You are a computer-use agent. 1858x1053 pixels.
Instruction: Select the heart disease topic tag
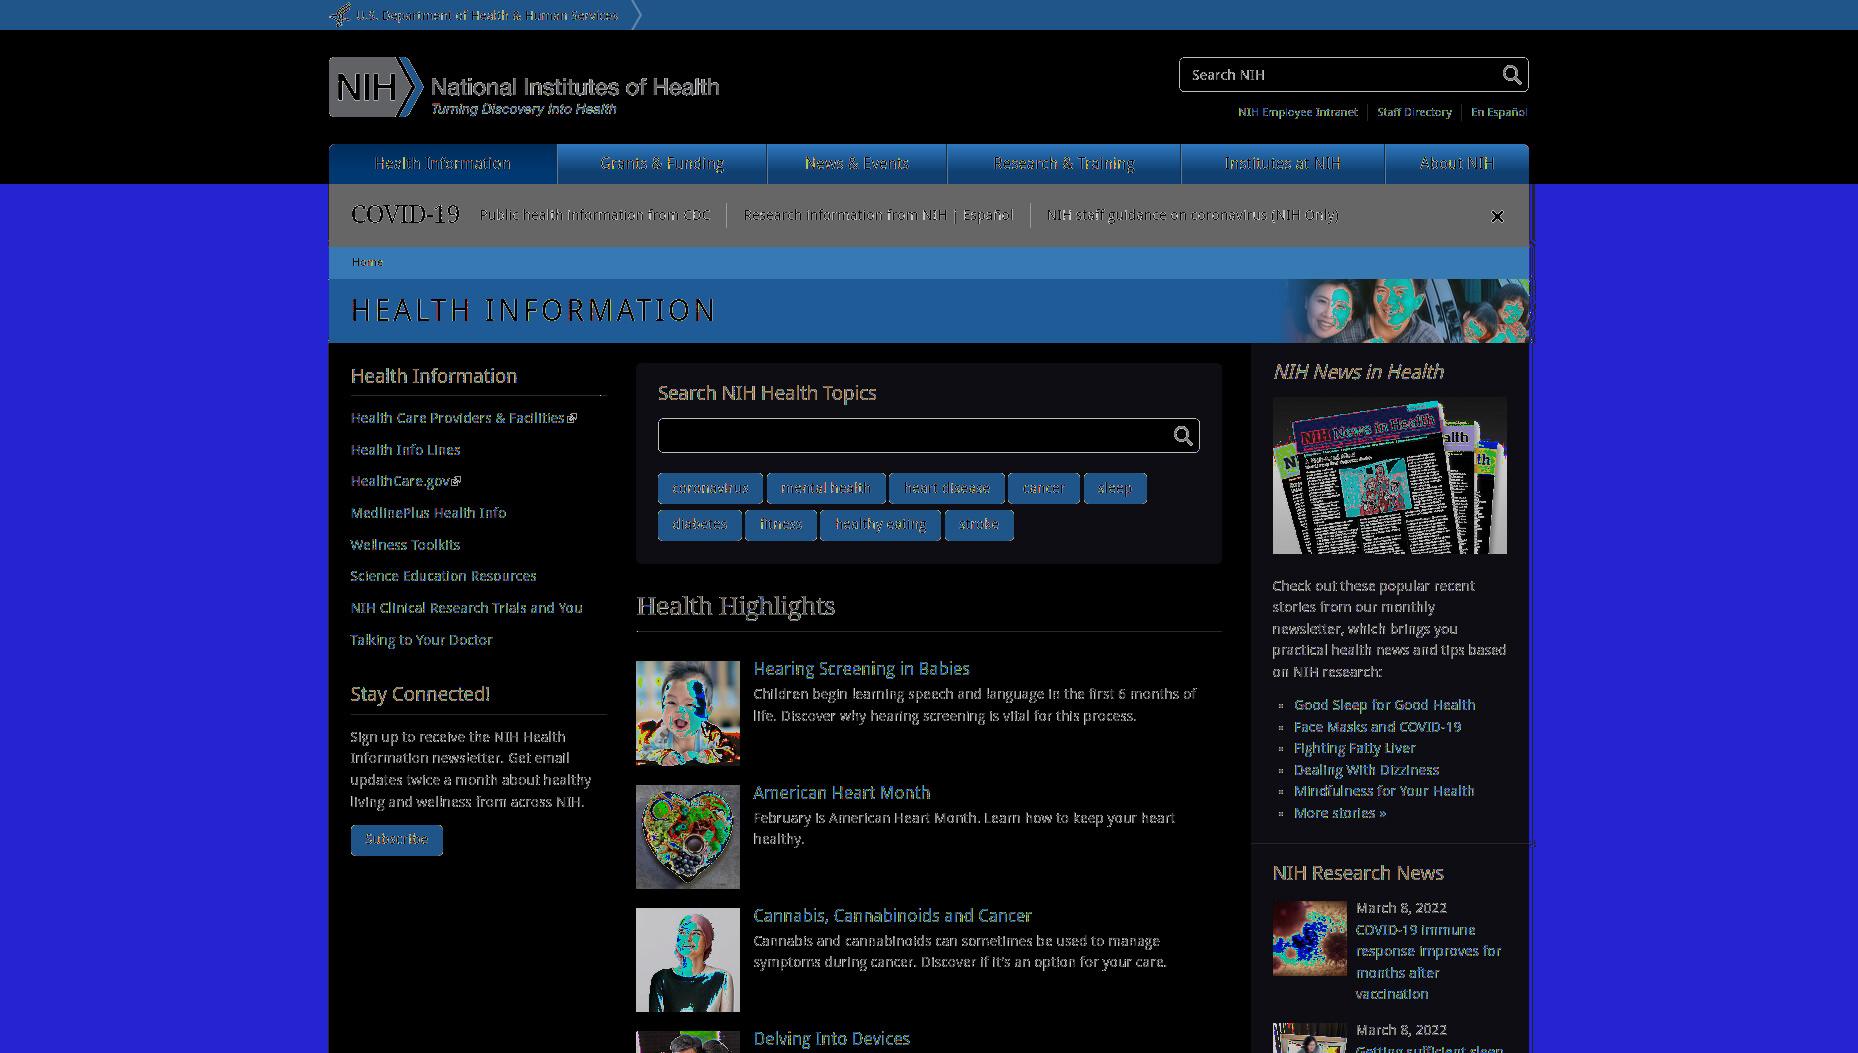coord(947,488)
